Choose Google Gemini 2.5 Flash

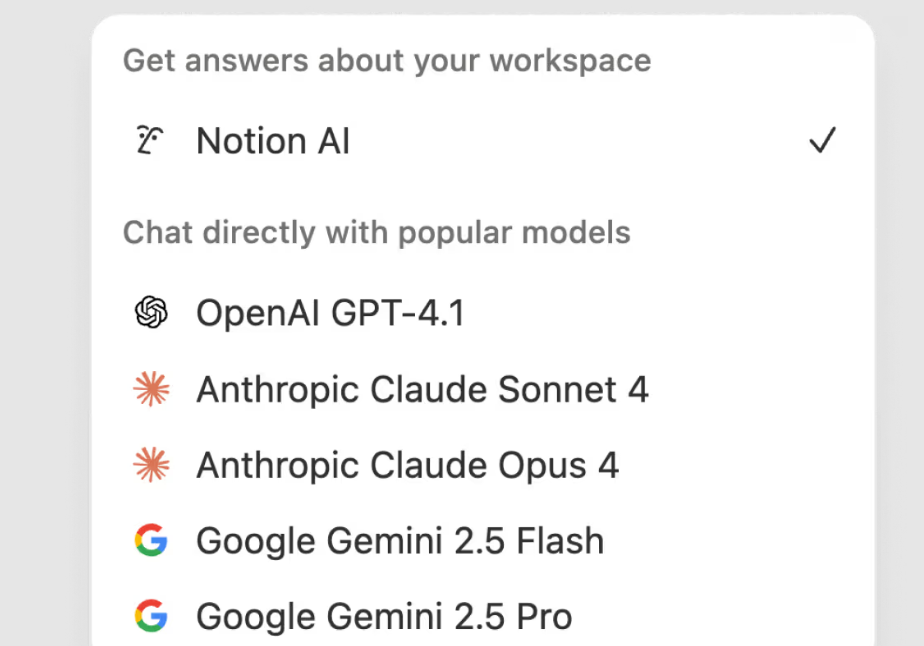[x=401, y=540]
